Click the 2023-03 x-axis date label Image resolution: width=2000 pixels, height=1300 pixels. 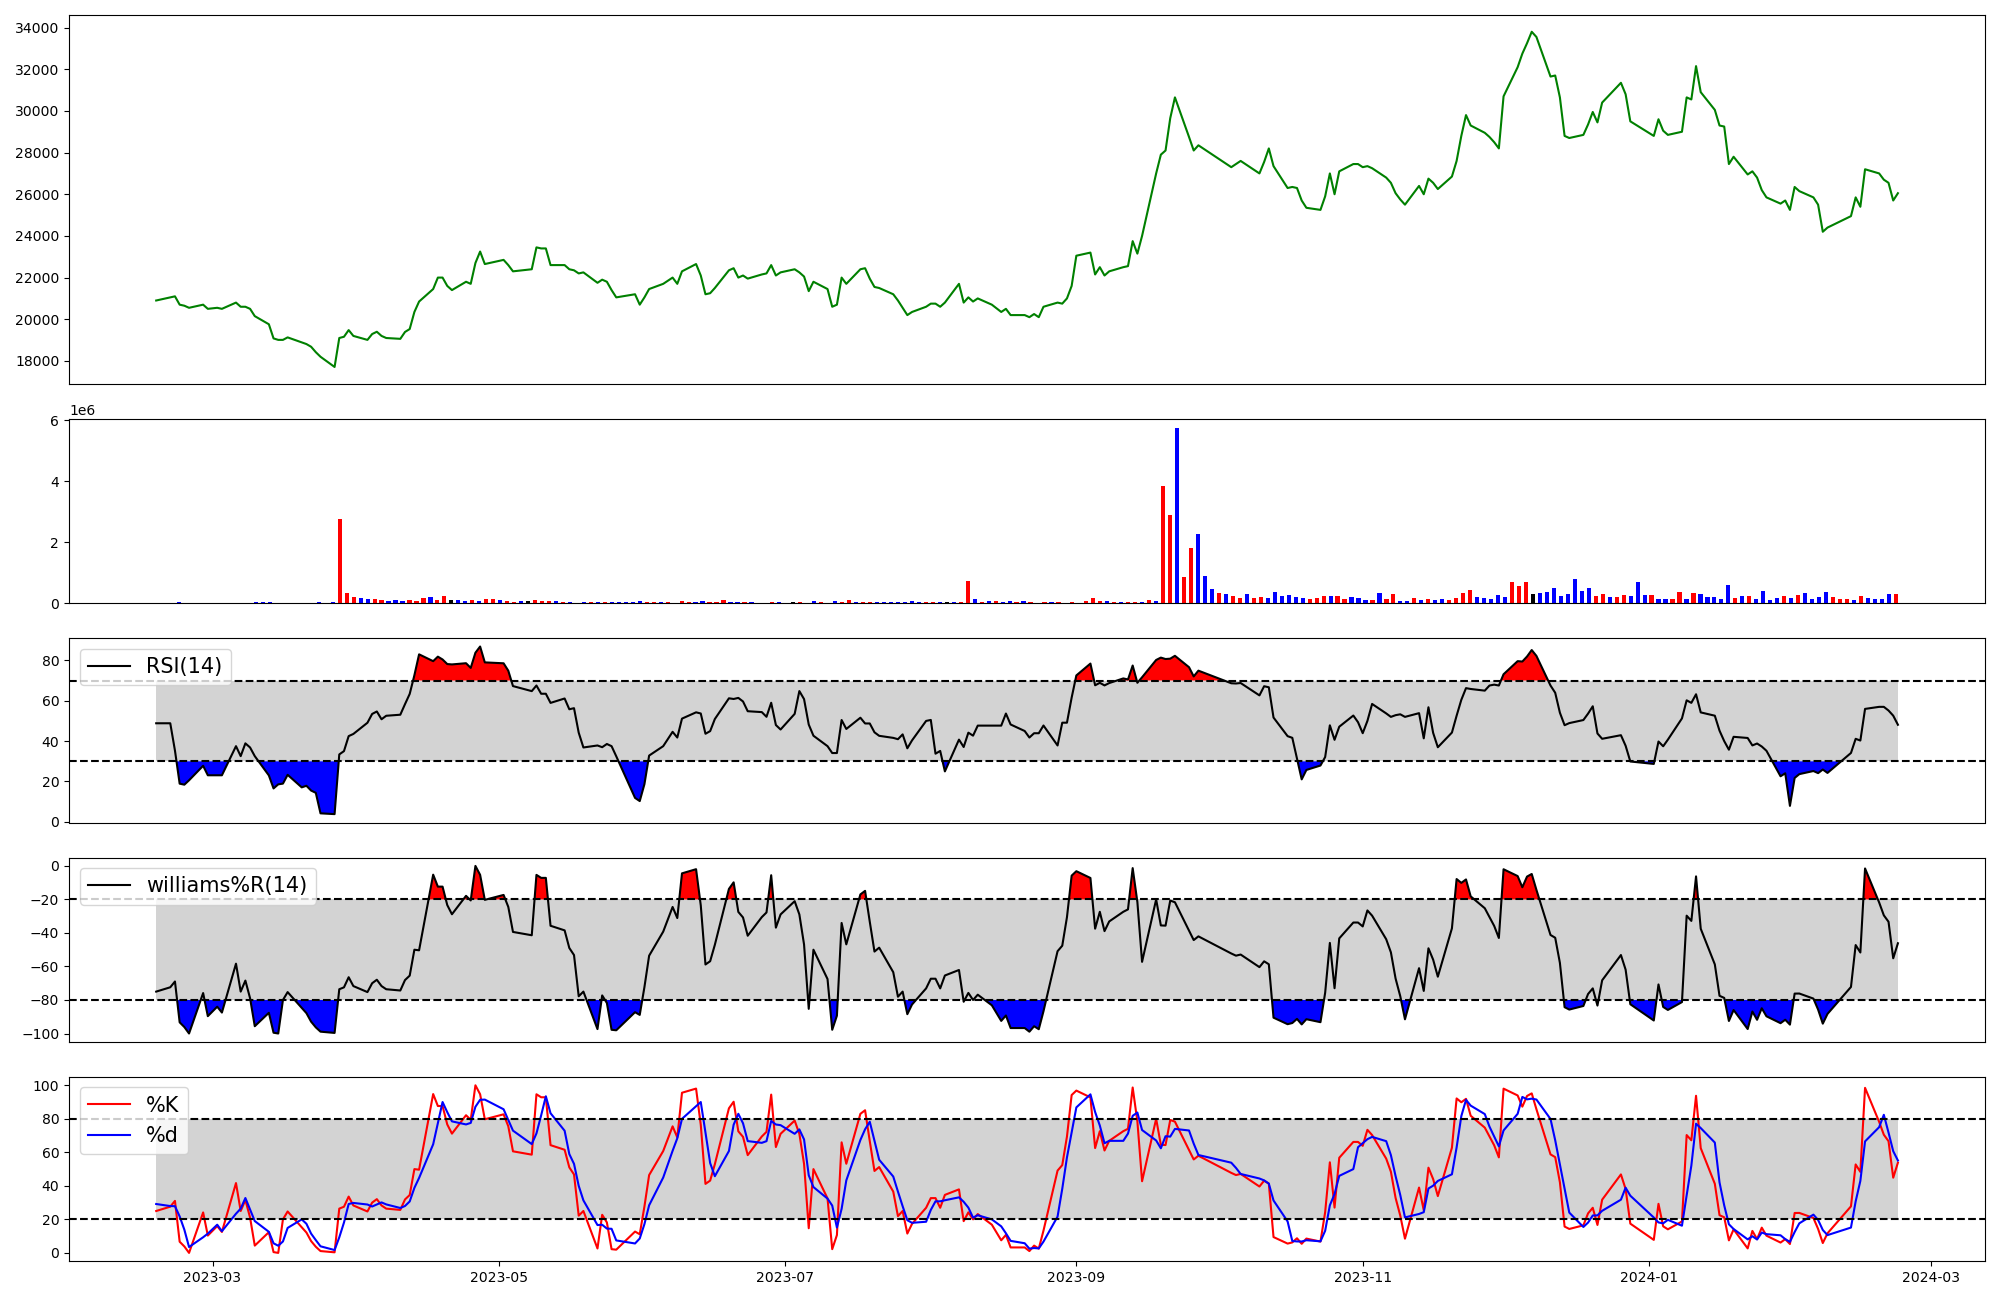(x=213, y=1277)
